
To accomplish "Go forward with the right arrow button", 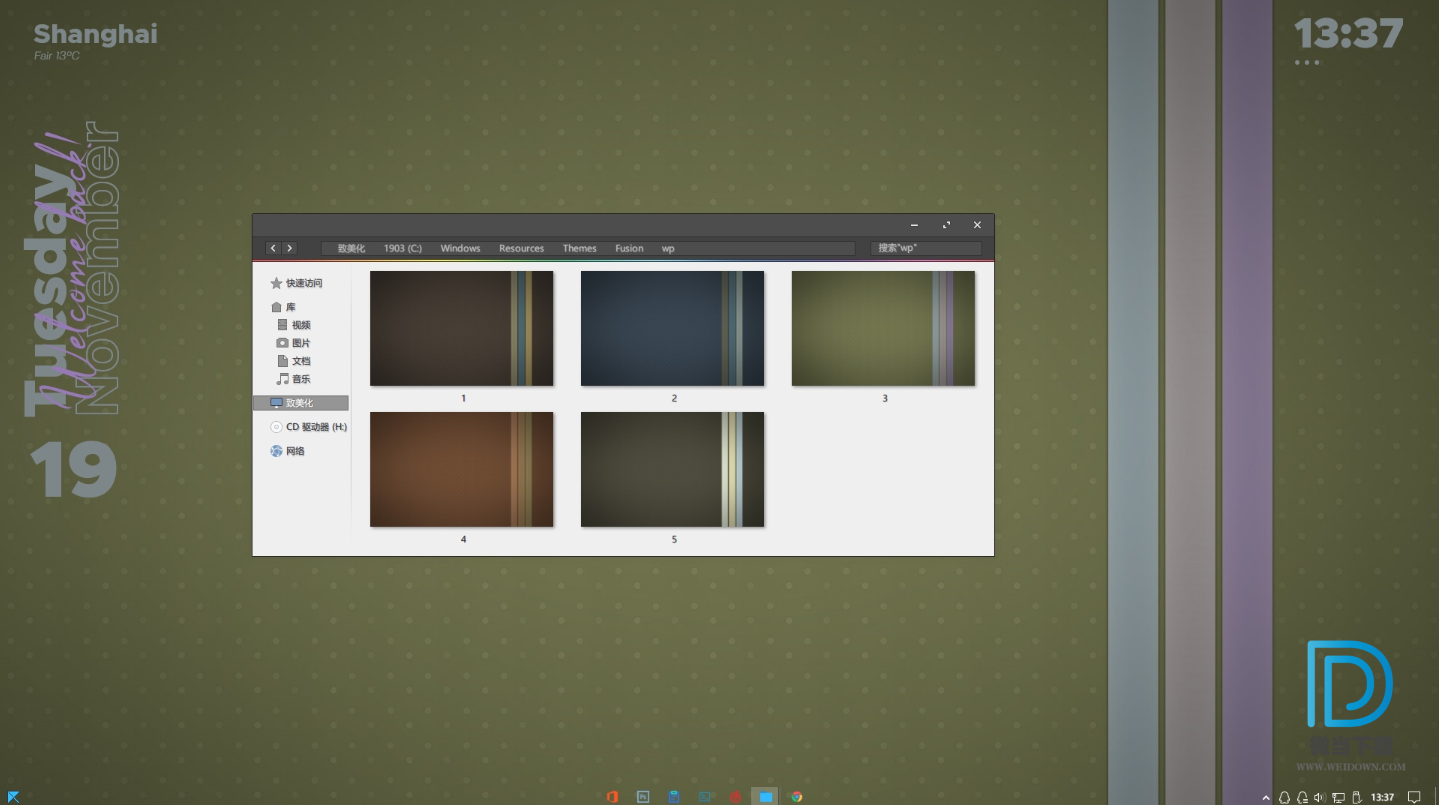I will tap(290, 248).
